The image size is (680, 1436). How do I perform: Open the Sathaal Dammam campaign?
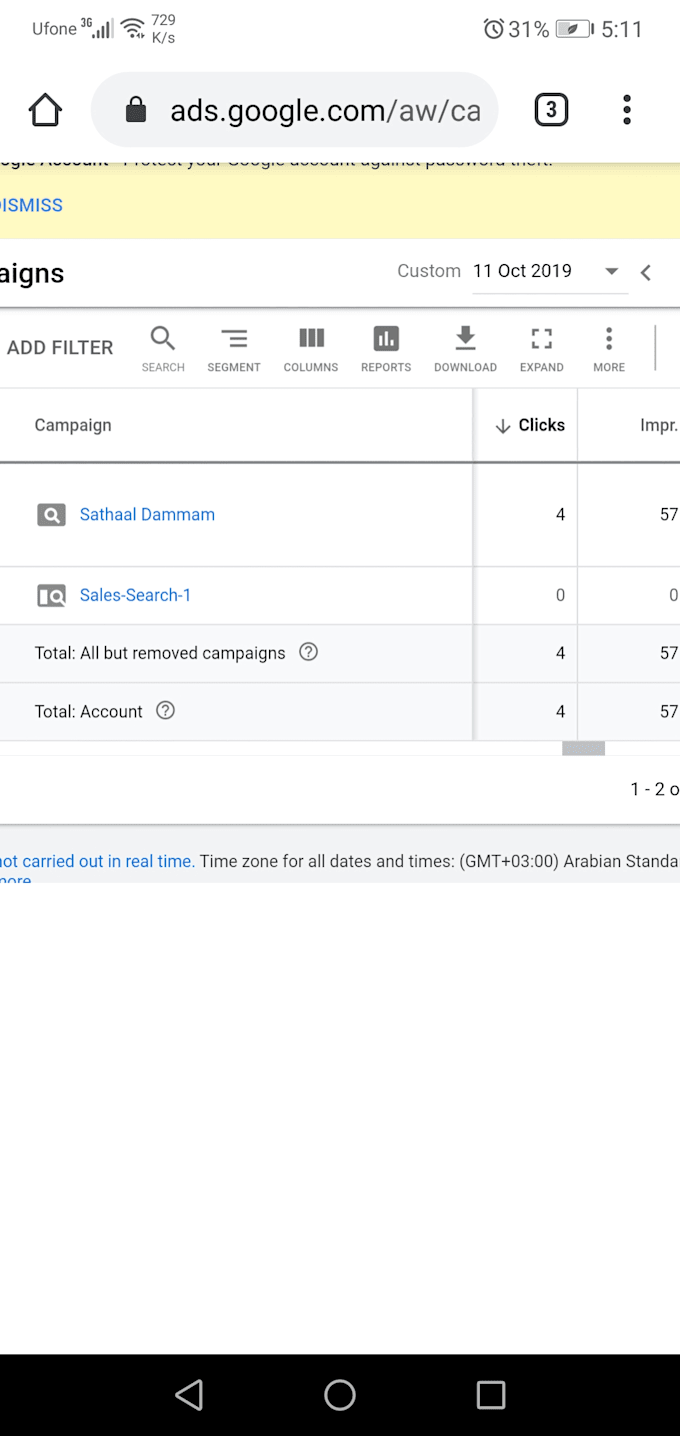tap(147, 515)
